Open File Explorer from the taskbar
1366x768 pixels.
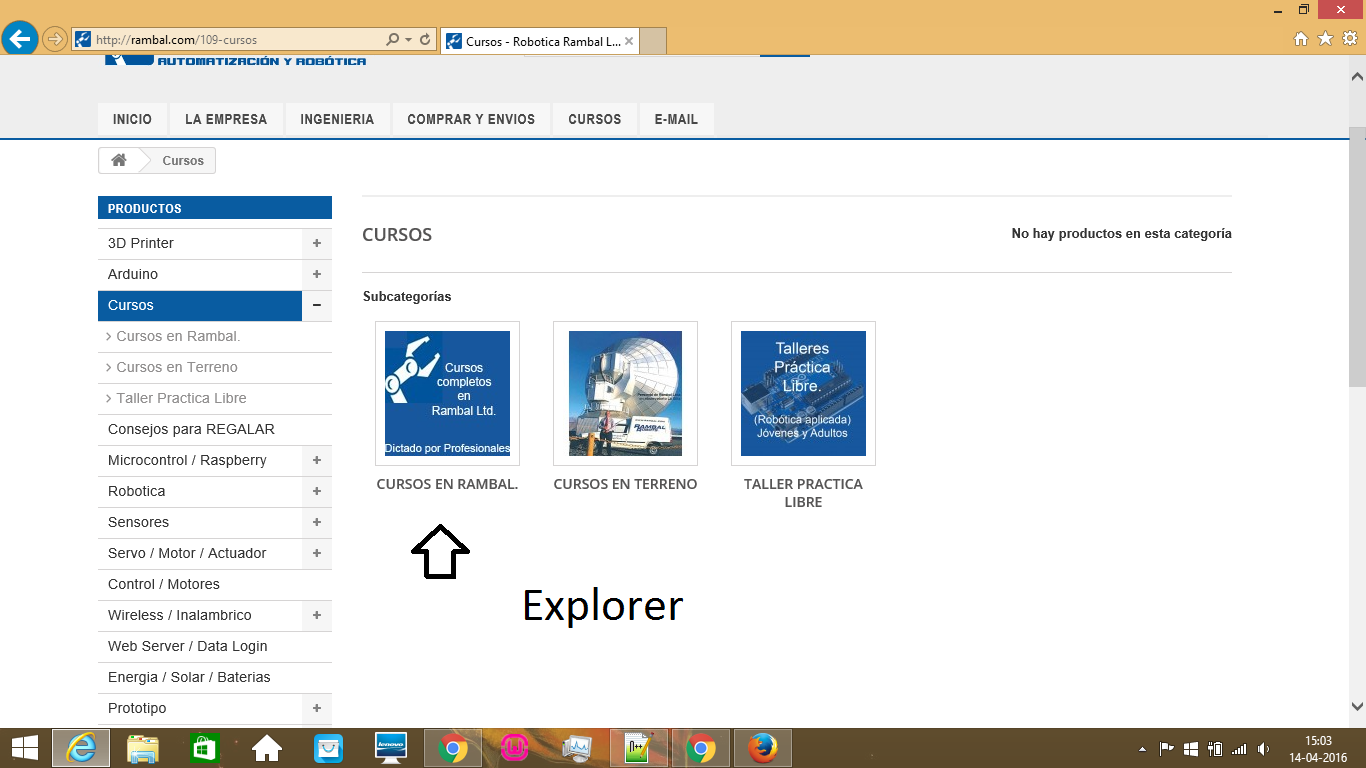click(x=143, y=748)
